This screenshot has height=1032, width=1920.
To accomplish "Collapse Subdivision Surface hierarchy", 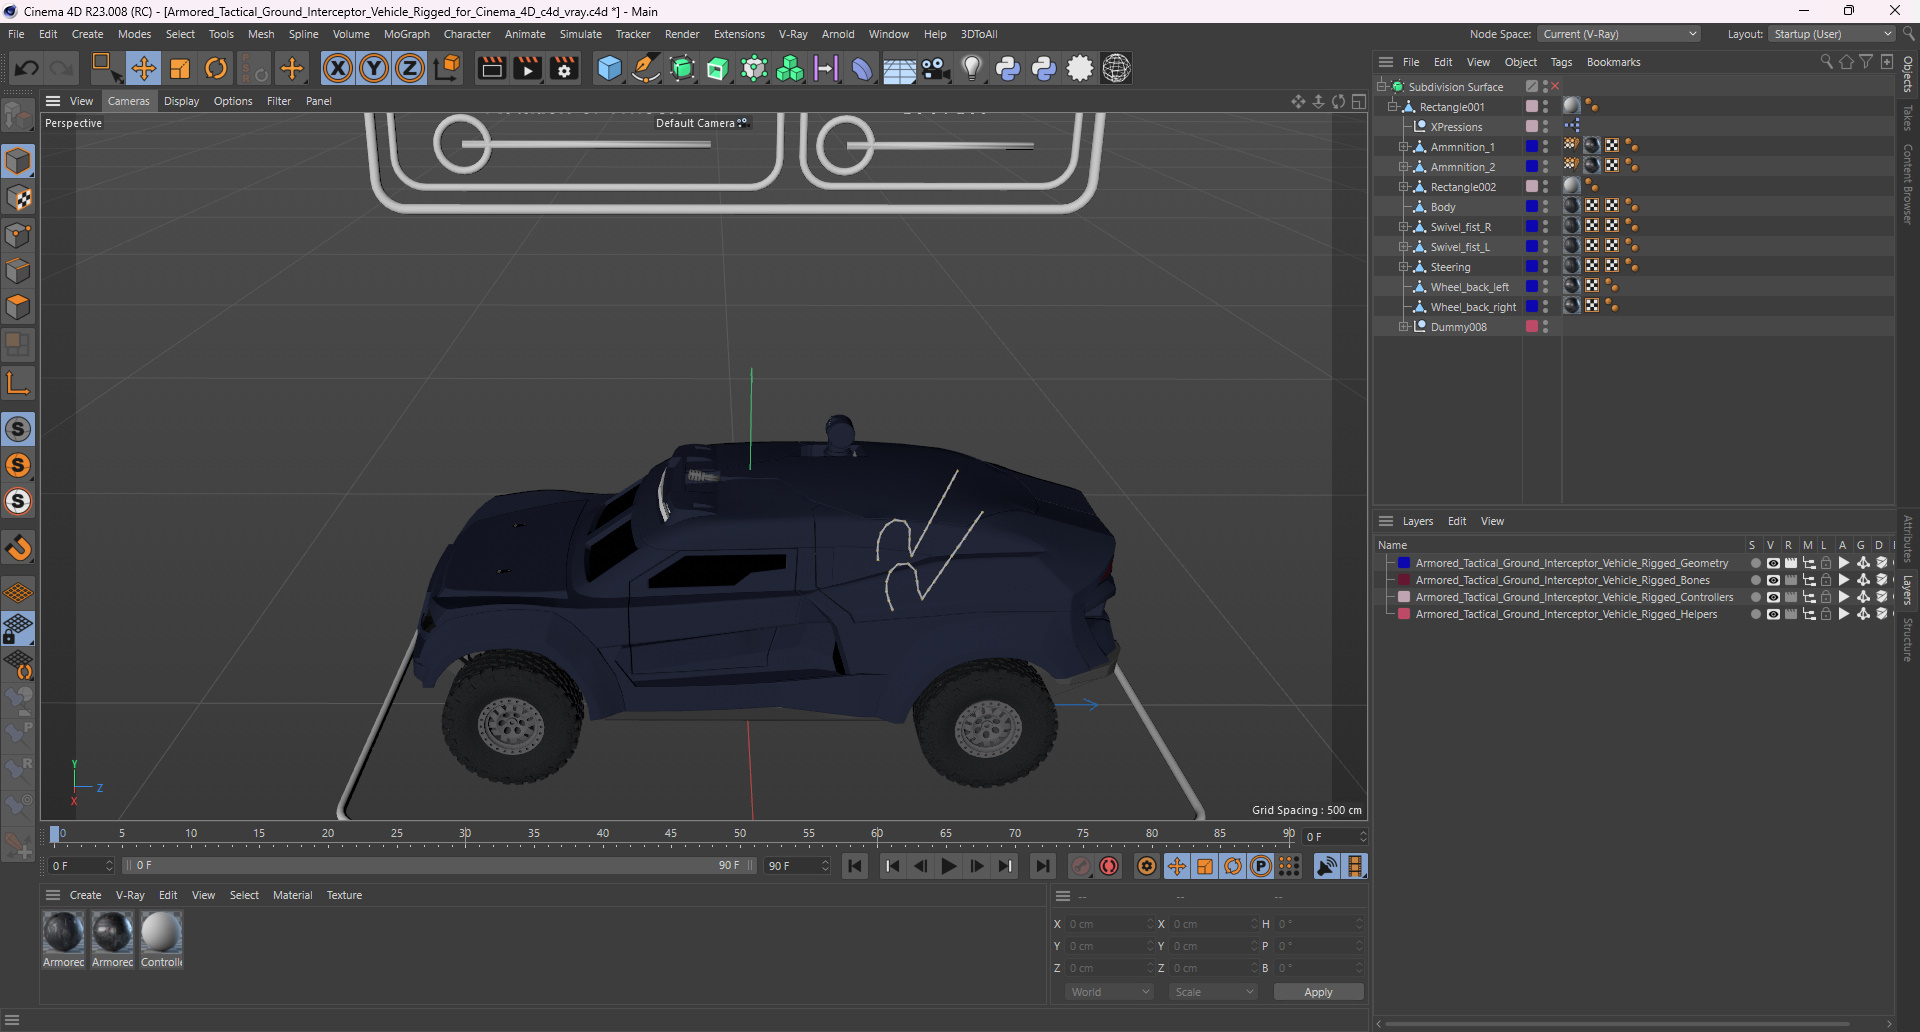I will [x=1381, y=87].
